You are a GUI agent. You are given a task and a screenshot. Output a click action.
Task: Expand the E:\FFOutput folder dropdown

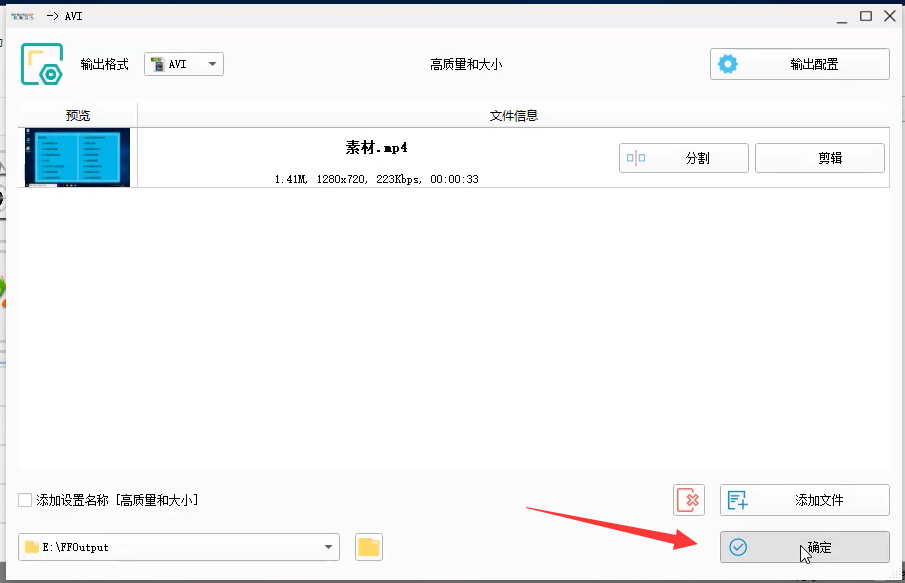tap(328, 547)
